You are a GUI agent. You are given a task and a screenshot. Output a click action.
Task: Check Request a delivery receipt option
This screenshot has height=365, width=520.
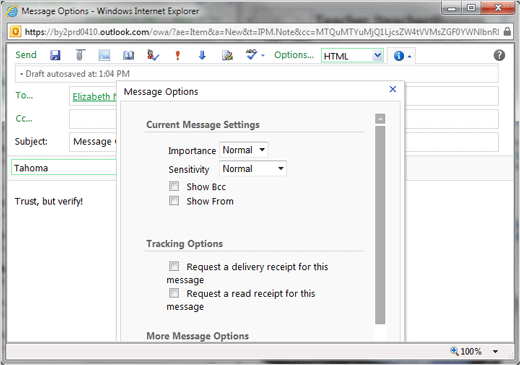pos(174,266)
